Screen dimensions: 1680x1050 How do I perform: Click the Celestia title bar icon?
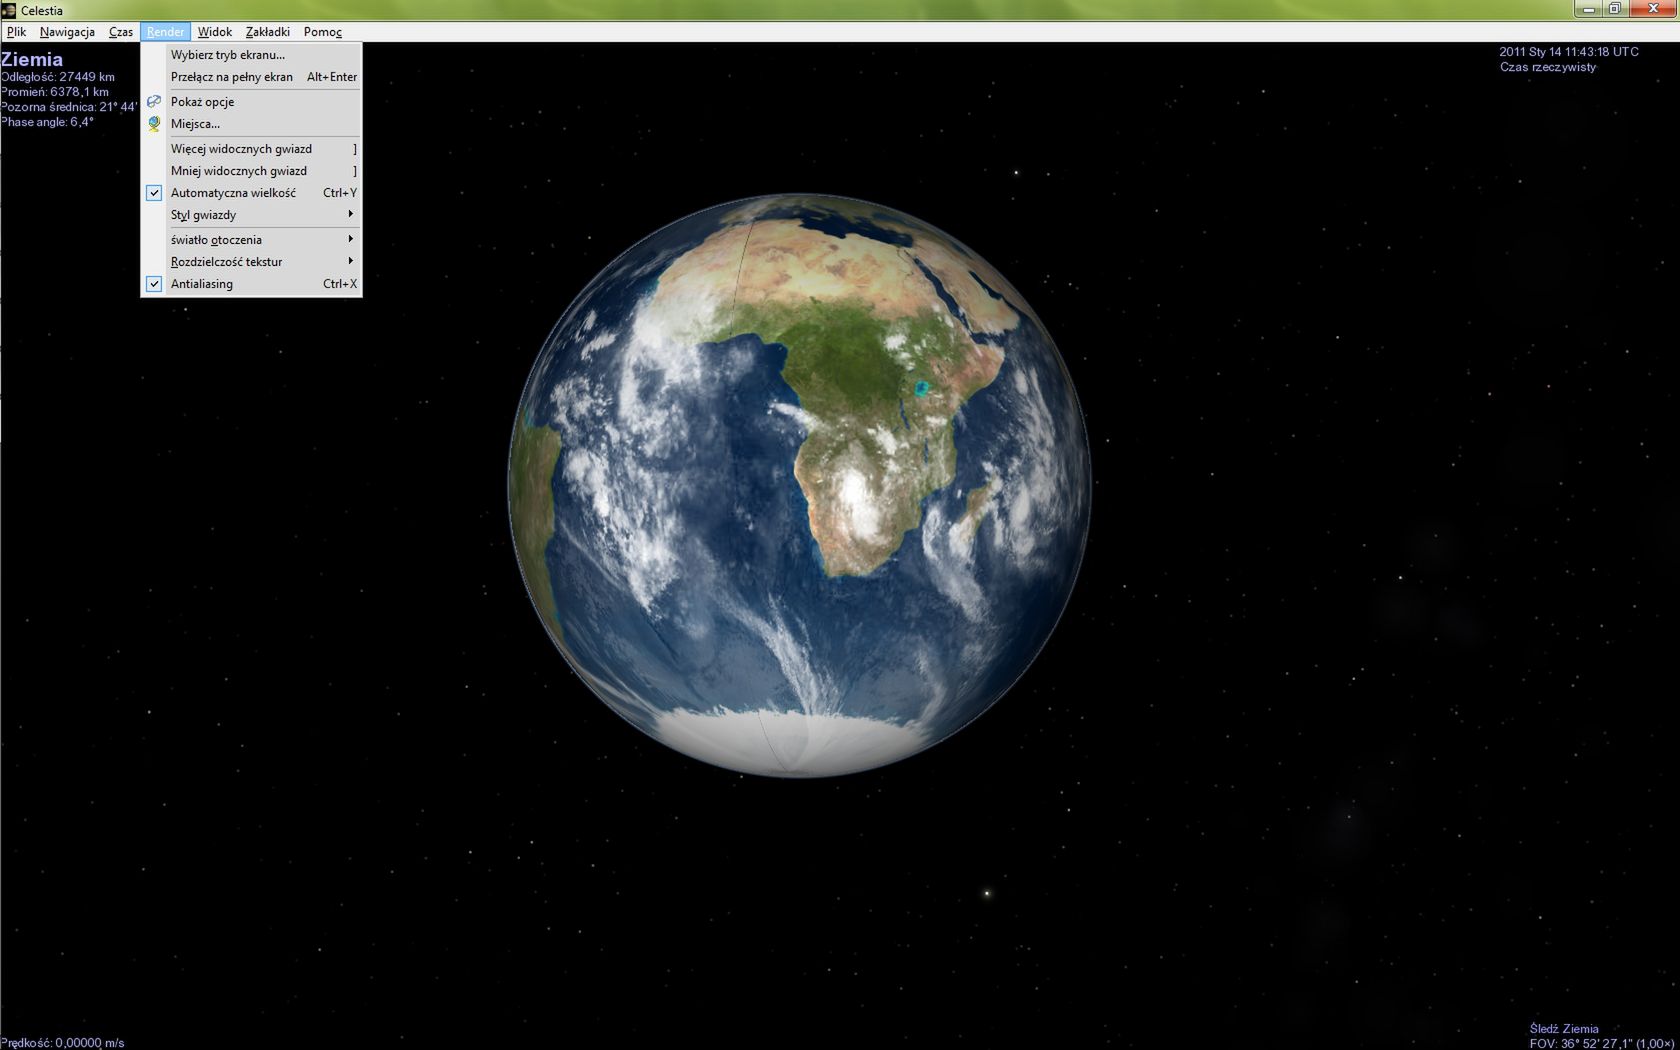[9, 10]
